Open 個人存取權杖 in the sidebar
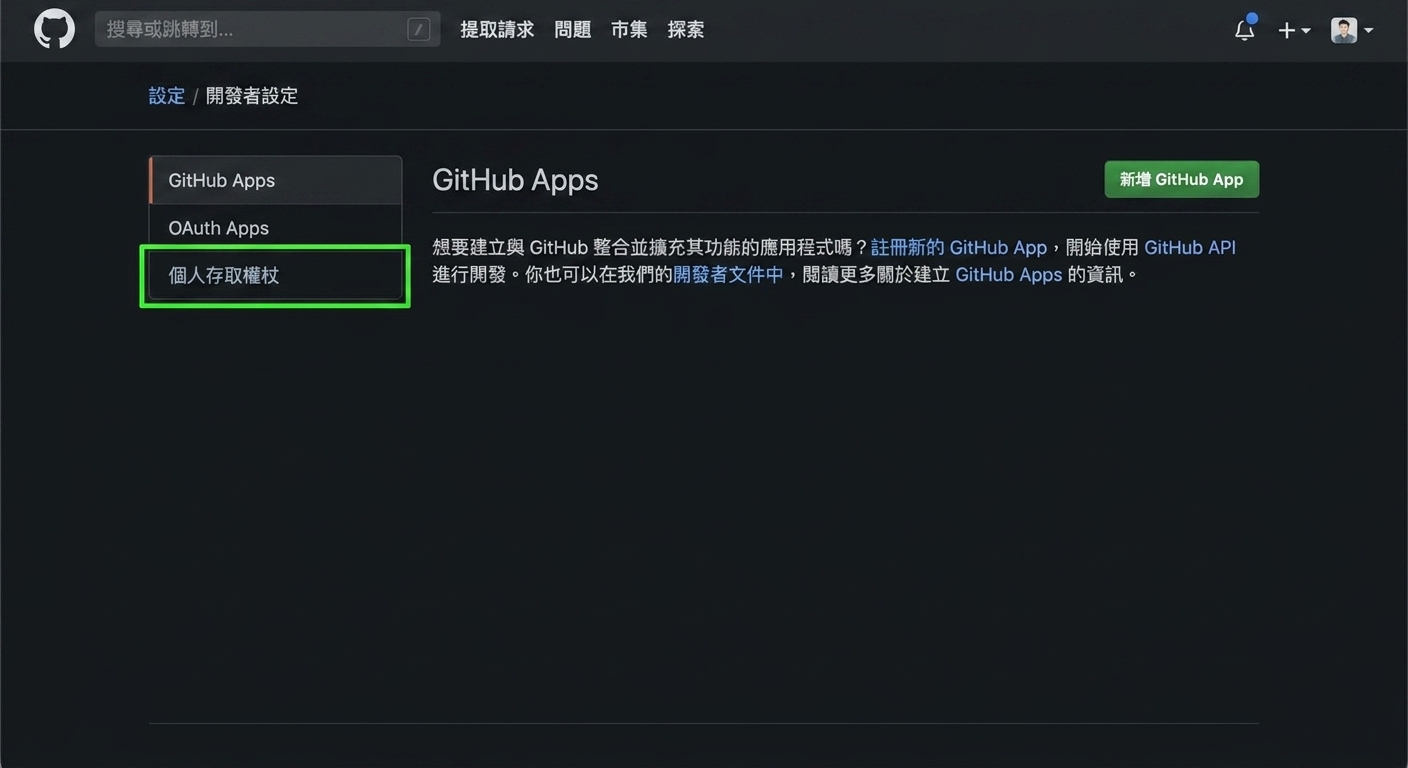This screenshot has height=768, width=1408. (275, 276)
